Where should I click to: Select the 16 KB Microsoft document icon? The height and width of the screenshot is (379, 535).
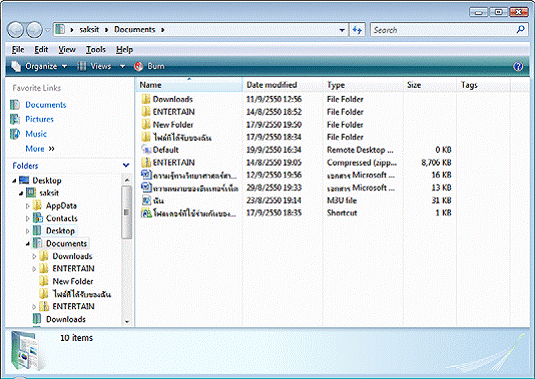(x=146, y=175)
